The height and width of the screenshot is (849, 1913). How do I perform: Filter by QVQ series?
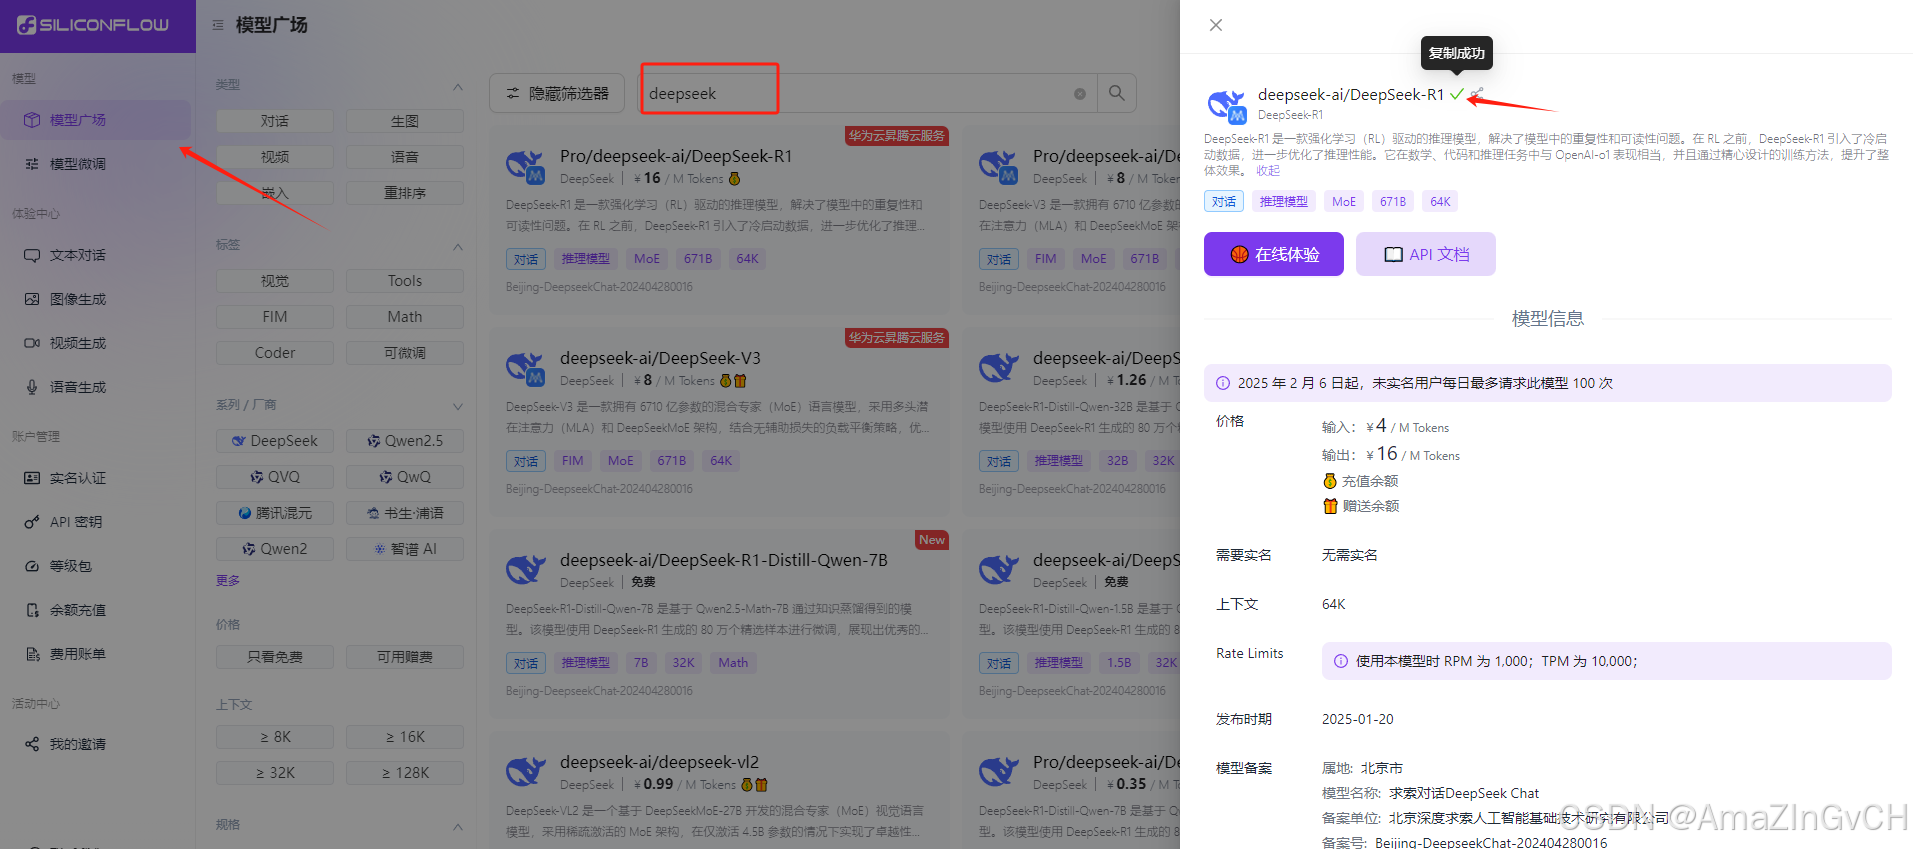(275, 477)
